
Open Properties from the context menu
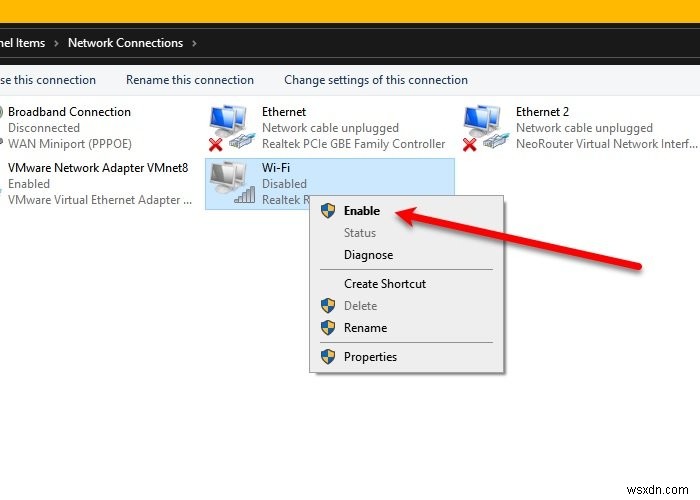point(370,357)
